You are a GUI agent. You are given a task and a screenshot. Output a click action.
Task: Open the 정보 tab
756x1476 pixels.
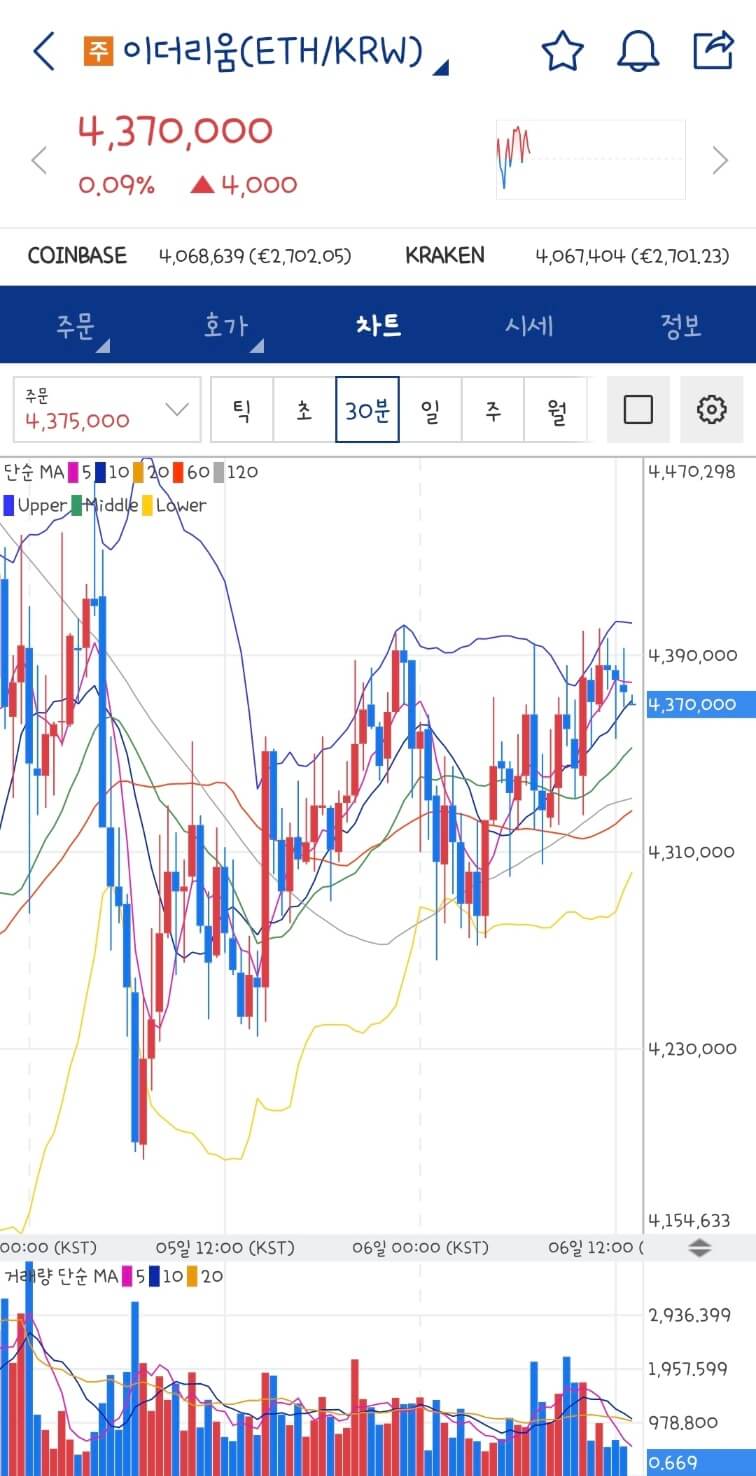pos(680,325)
